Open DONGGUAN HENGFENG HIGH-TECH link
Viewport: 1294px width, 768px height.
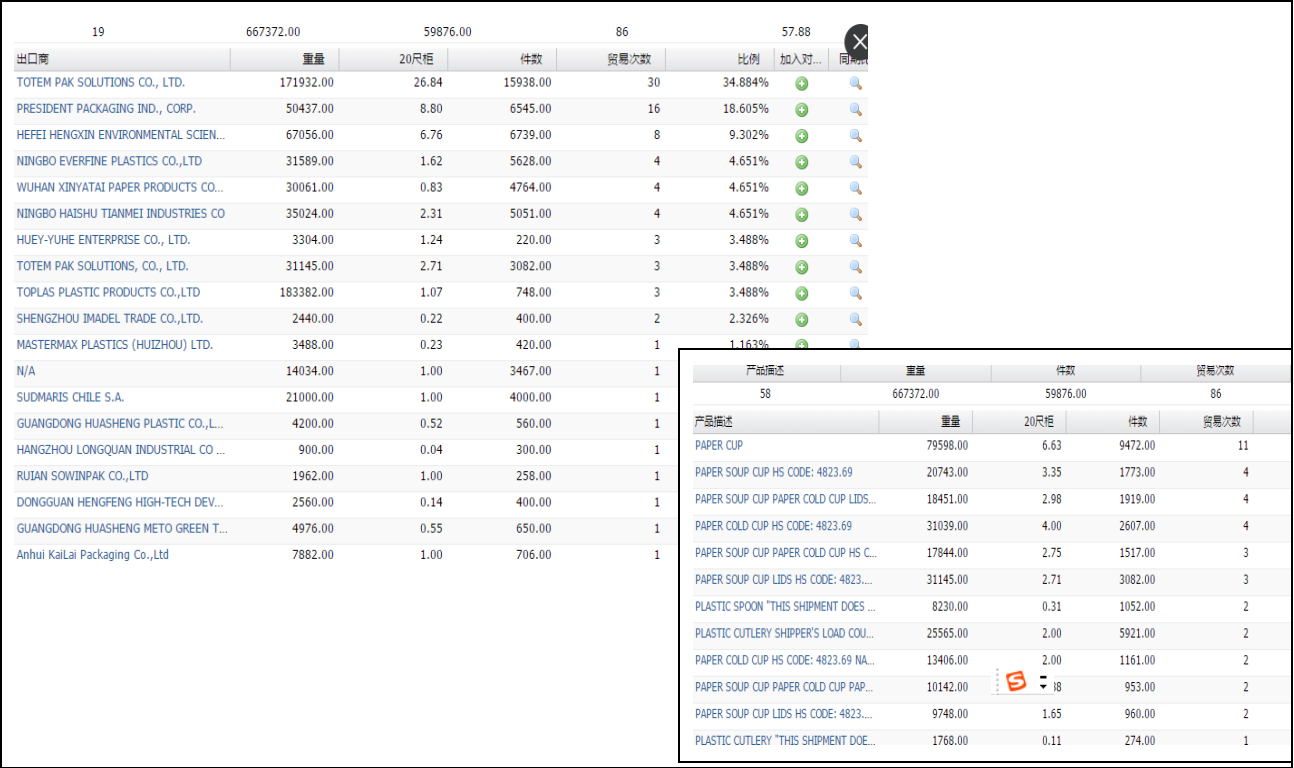[120, 502]
